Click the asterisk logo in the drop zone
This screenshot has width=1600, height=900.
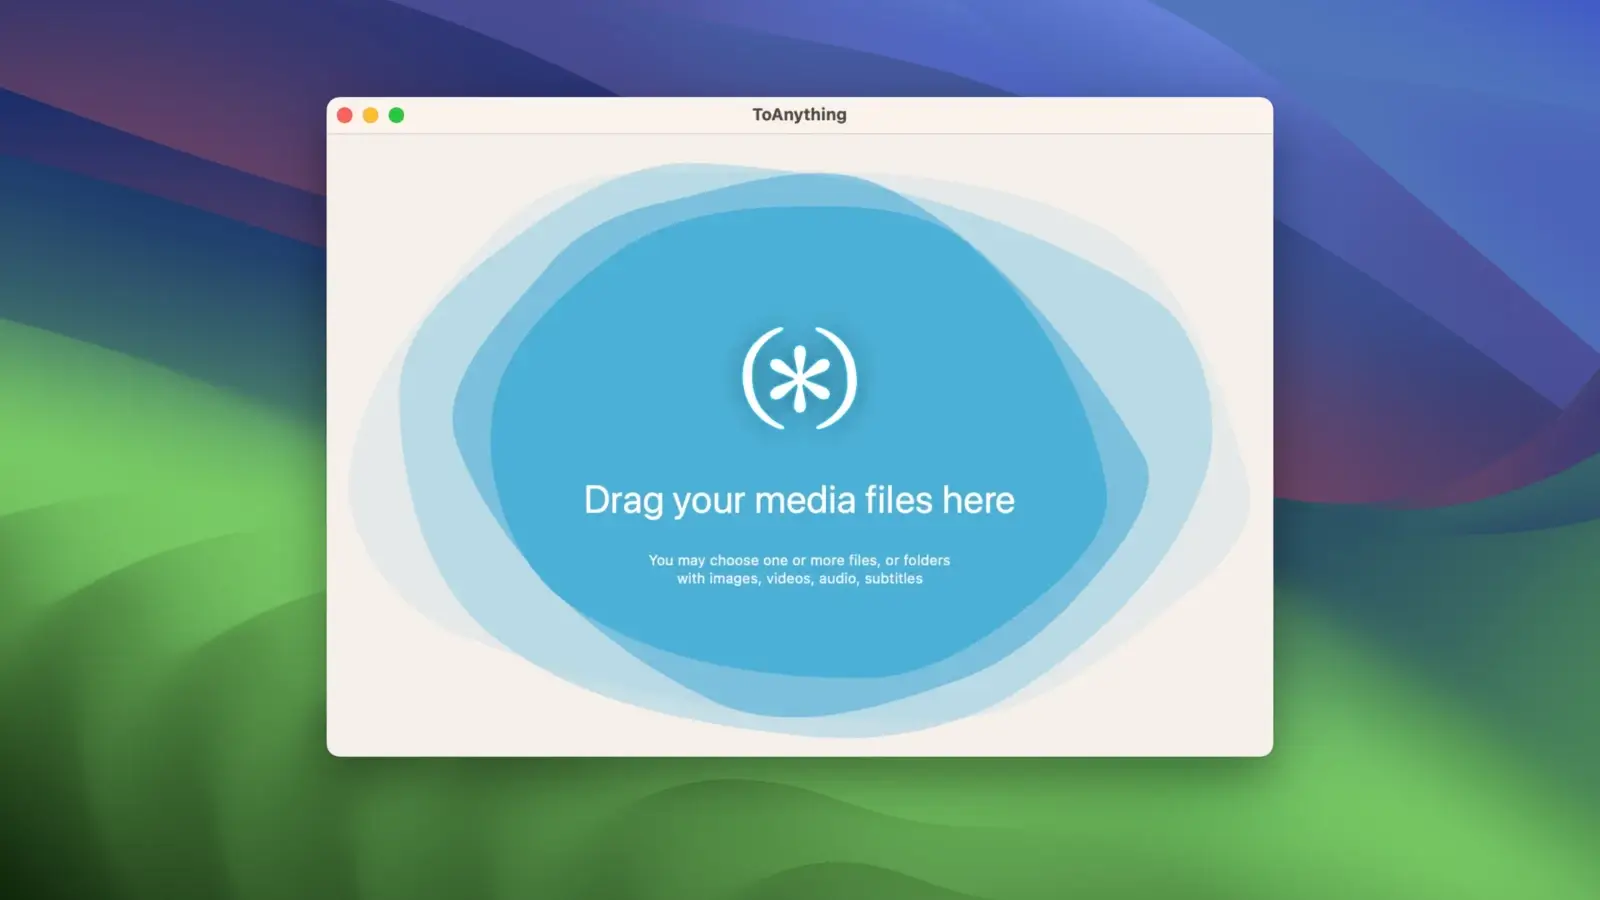[x=800, y=380]
